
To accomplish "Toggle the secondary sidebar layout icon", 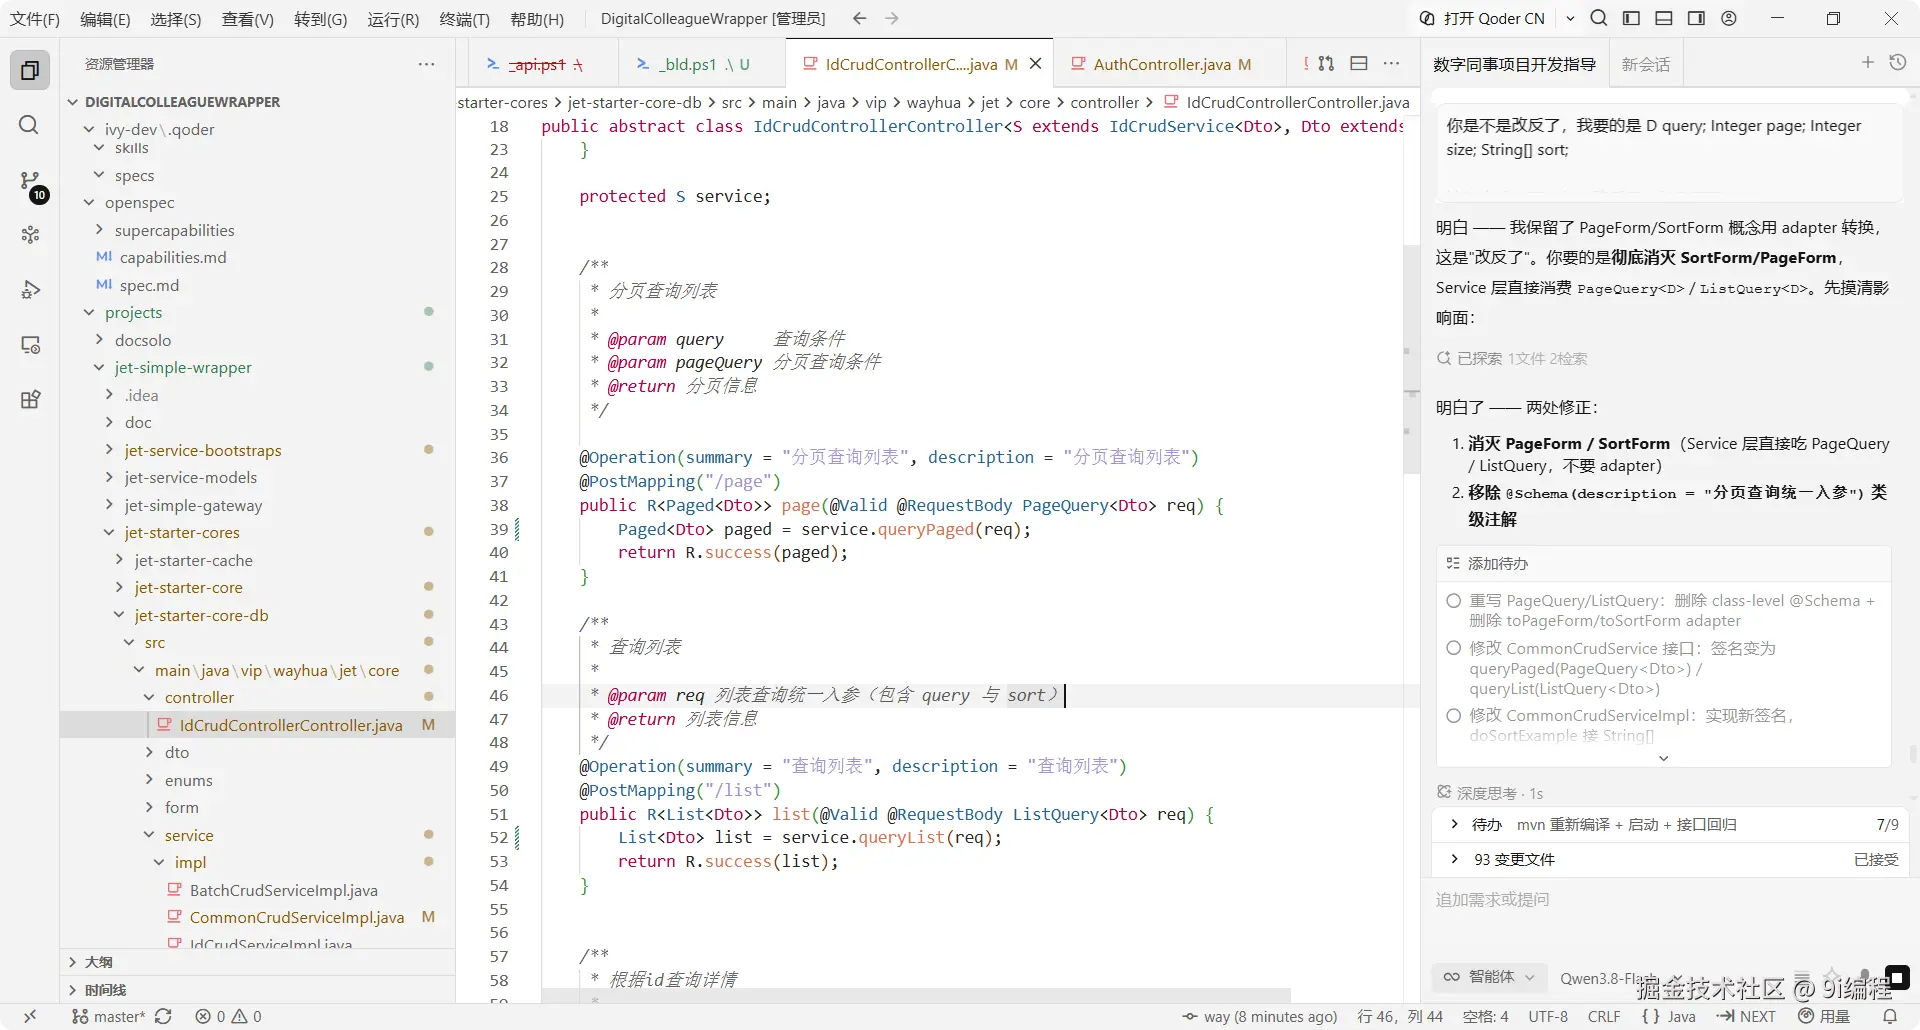I will pos(1696,18).
